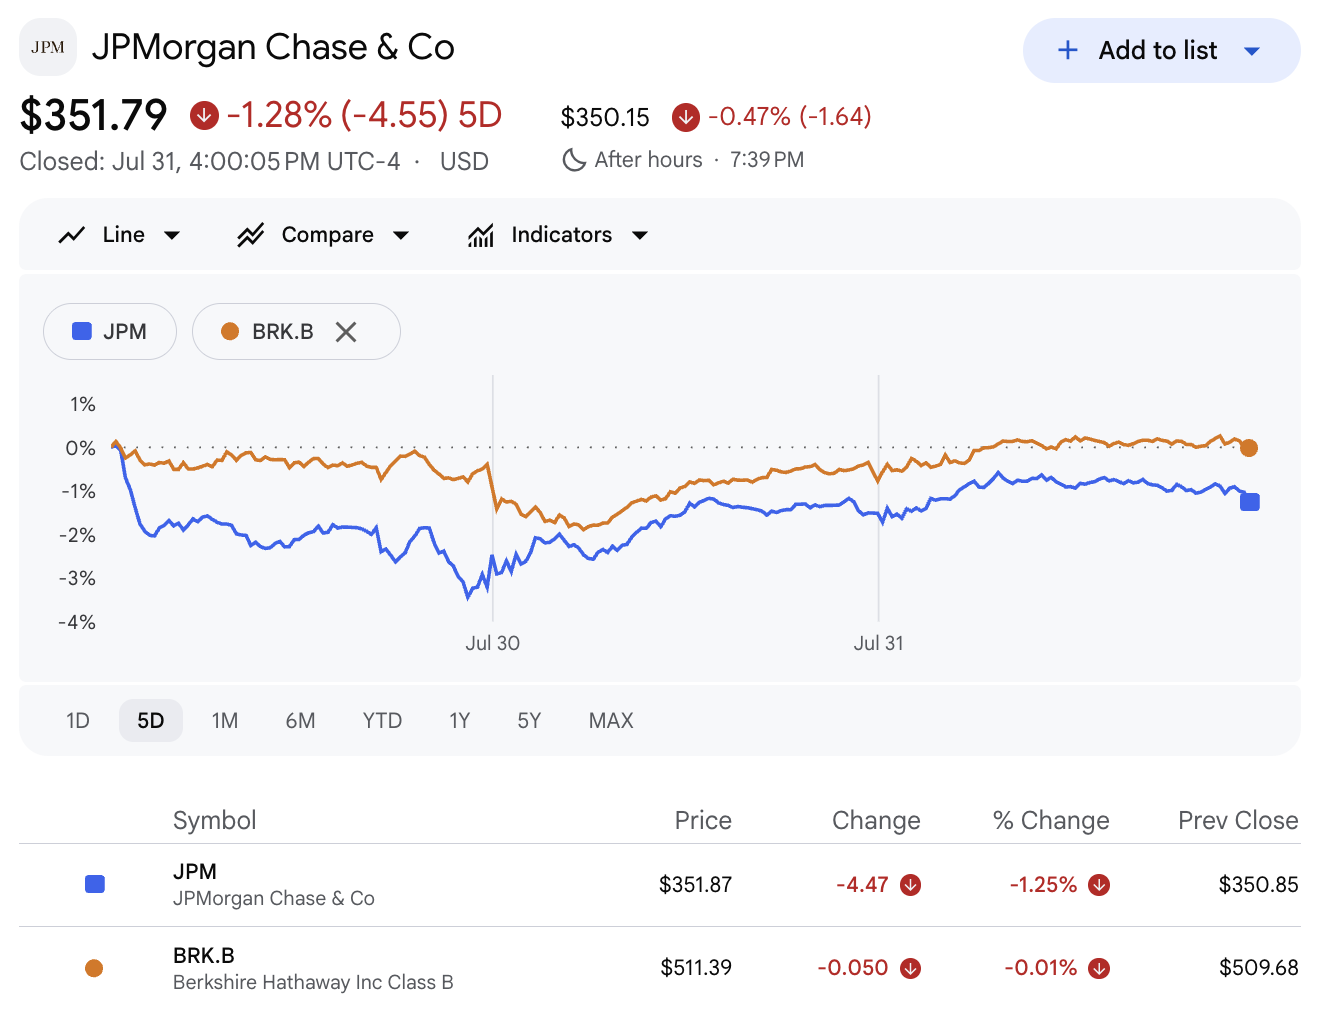Click the down-arrow icon next to -1.25%
1332x1012 pixels.
coord(1099,885)
